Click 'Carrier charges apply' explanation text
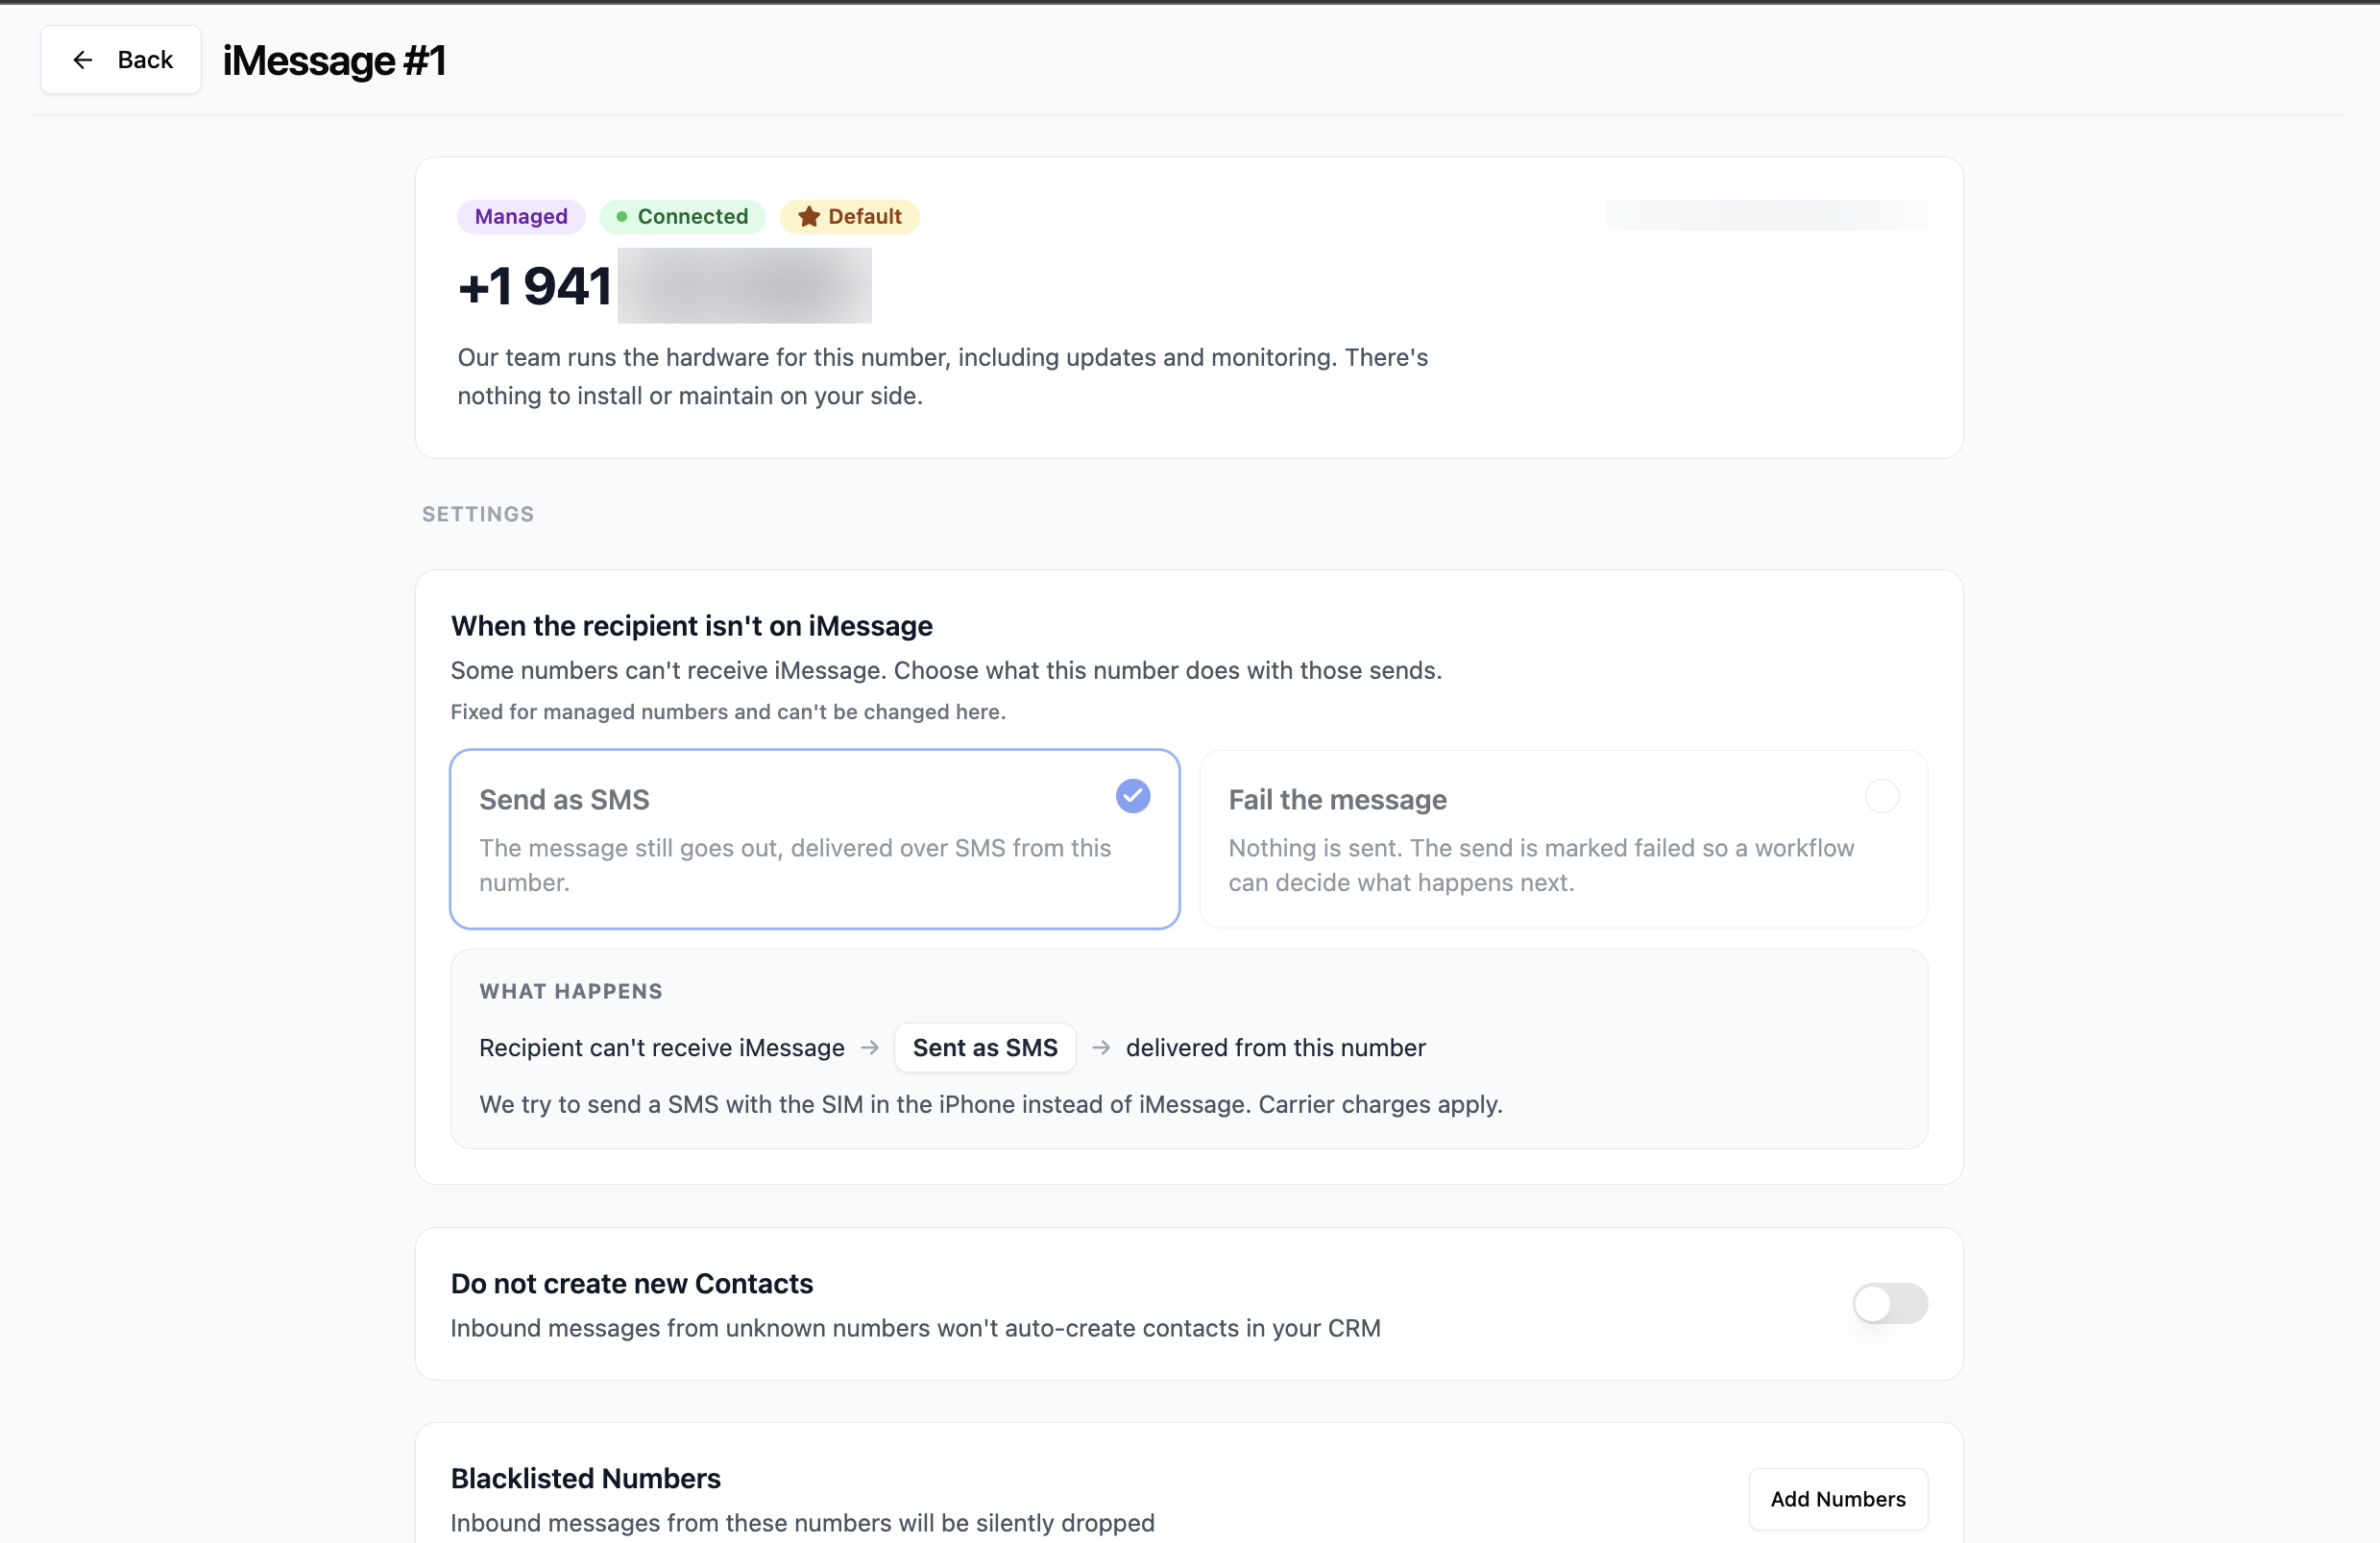The image size is (2380, 1543). [x=991, y=1104]
